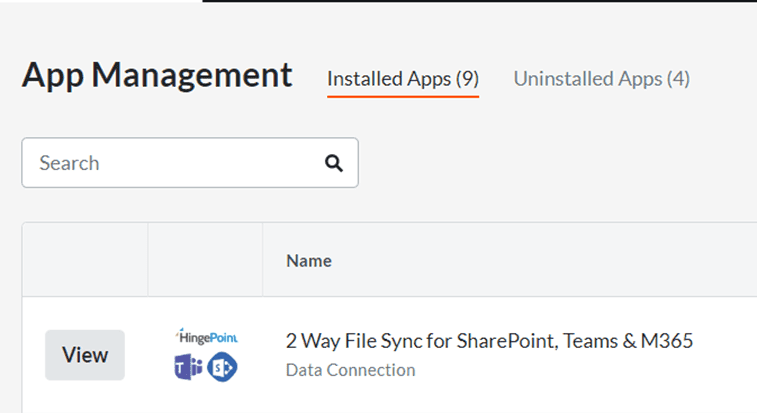The height and width of the screenshot is (413, 757).
Task: Click the HingePoint logo
Action: [x=206, y=337]
